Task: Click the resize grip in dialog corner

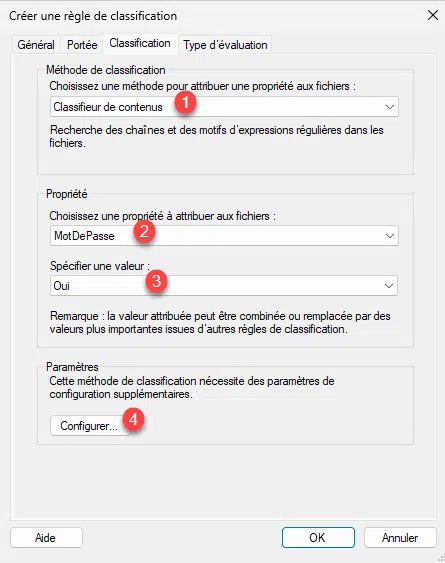Action: tap(441, 559)
